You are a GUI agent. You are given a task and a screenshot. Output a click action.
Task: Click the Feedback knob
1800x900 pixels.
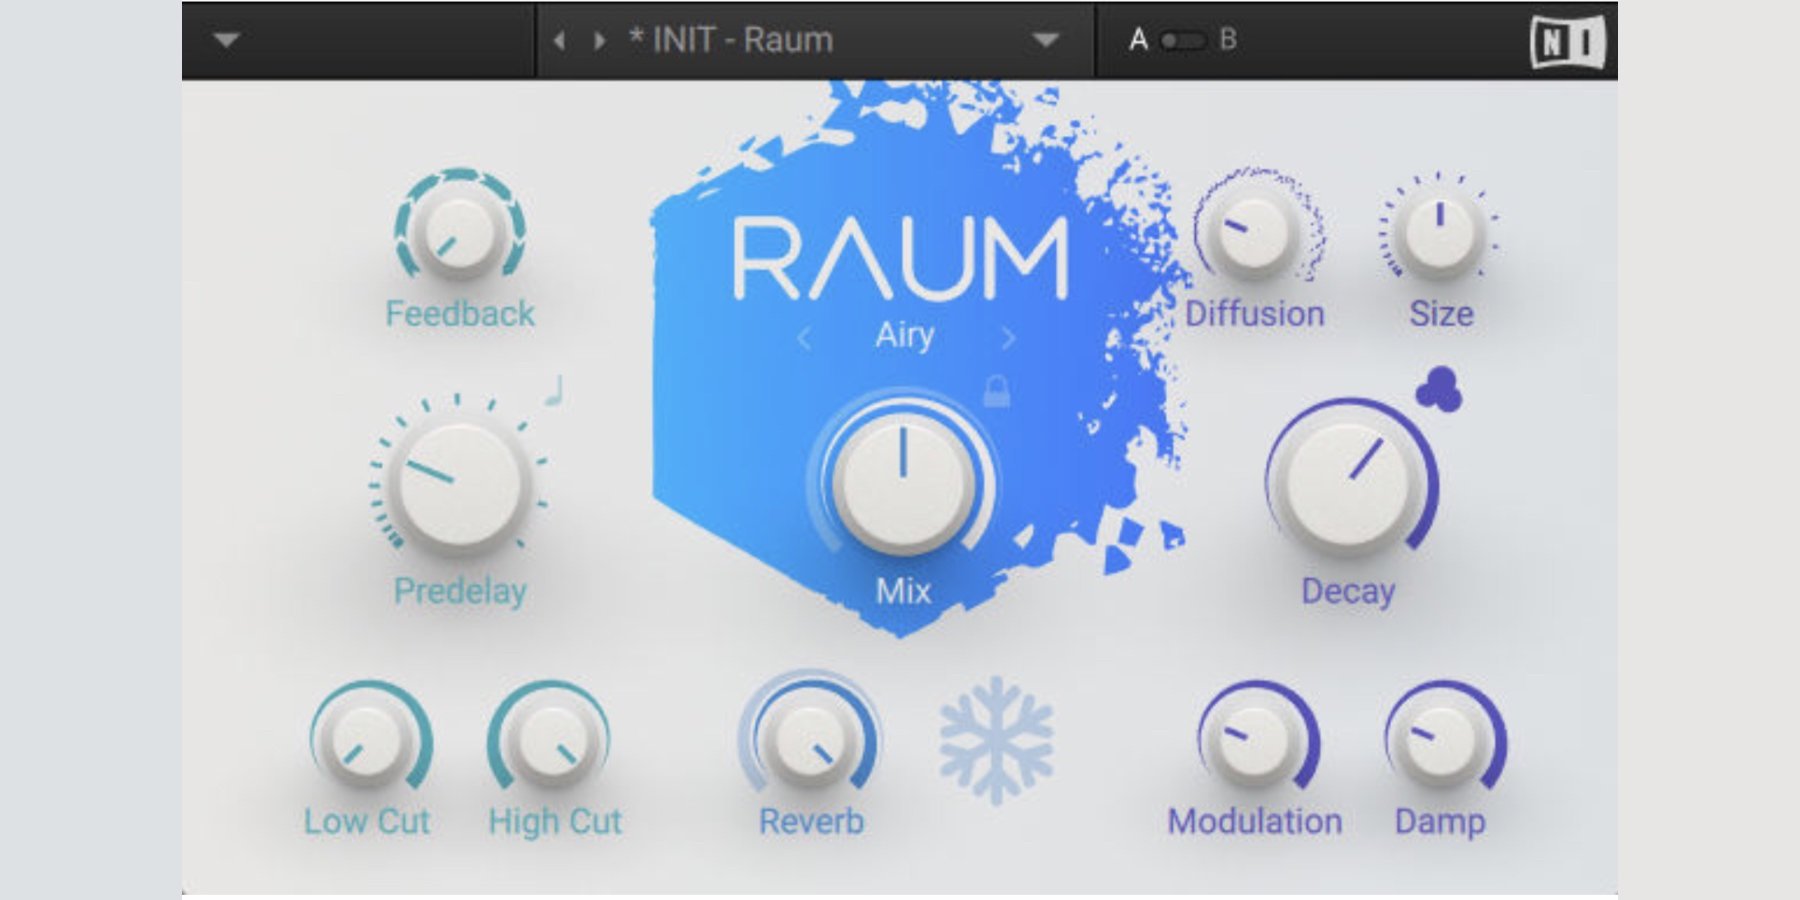460,231
